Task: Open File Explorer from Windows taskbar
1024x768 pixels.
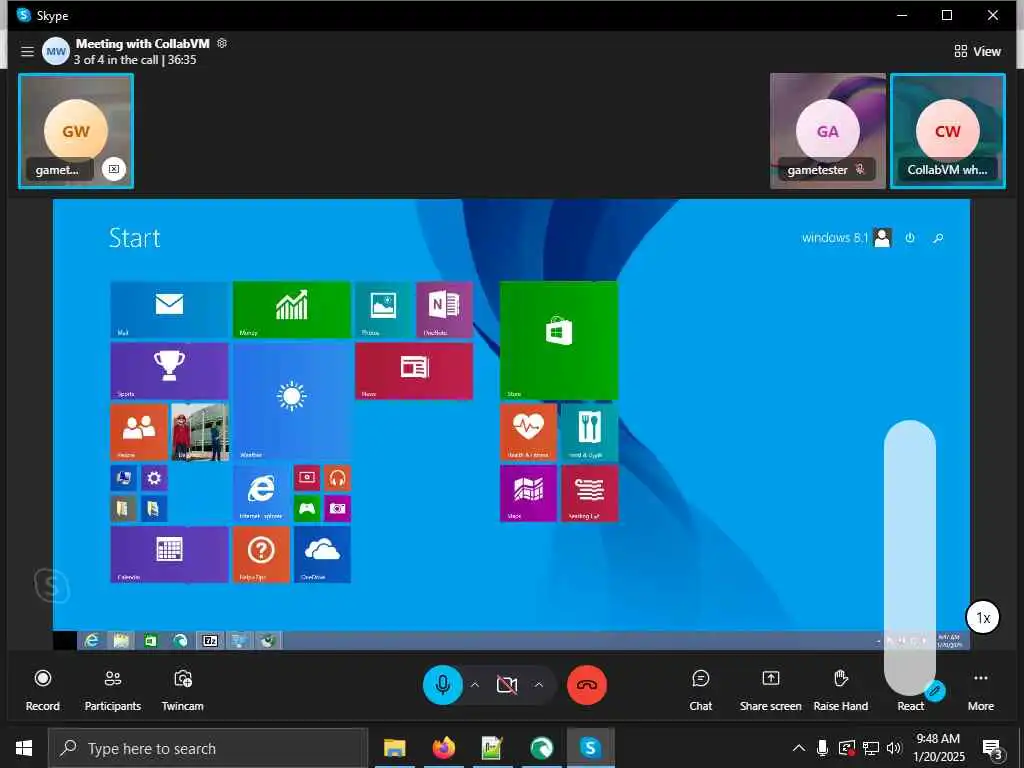Action: coord(394,748)
